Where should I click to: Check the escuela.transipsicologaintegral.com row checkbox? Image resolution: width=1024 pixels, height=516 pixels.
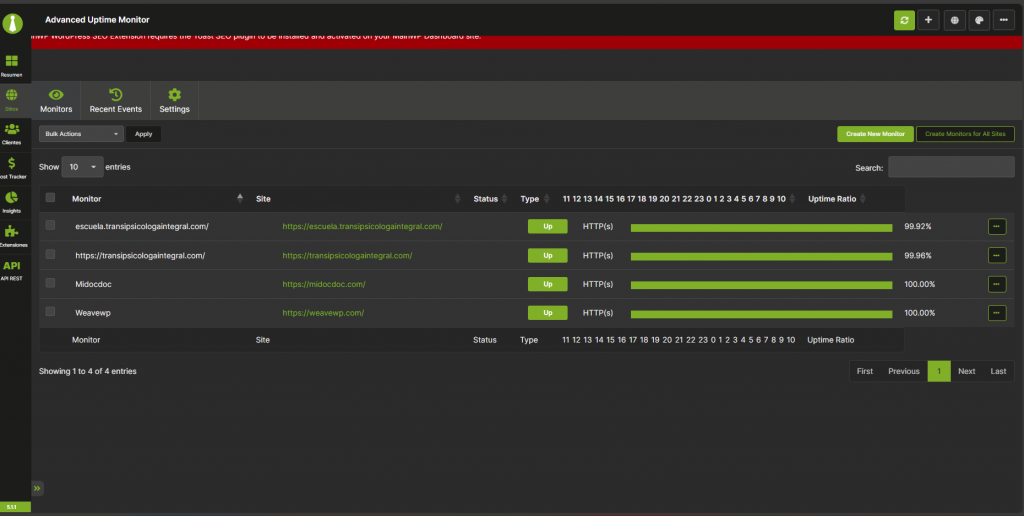(50, 225)
